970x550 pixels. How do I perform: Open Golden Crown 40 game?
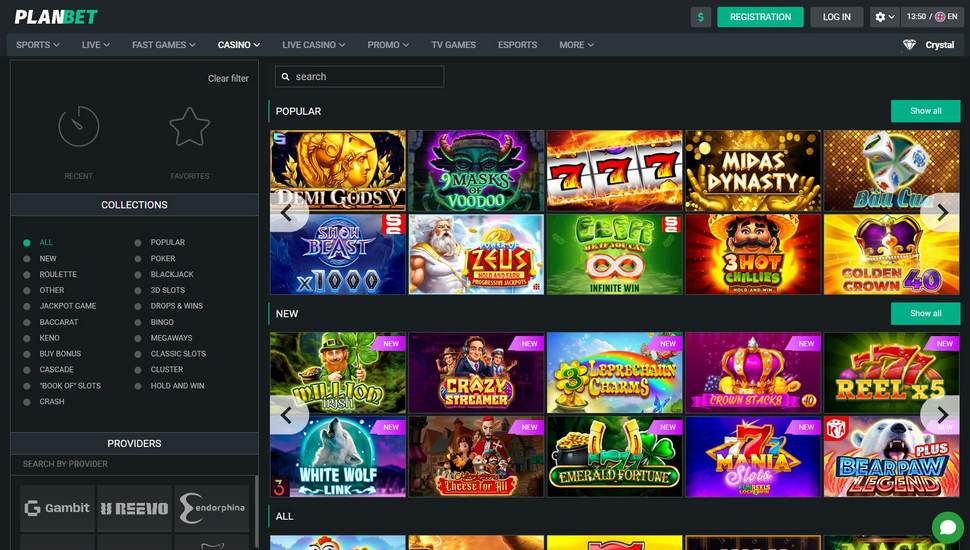point(891,254)
